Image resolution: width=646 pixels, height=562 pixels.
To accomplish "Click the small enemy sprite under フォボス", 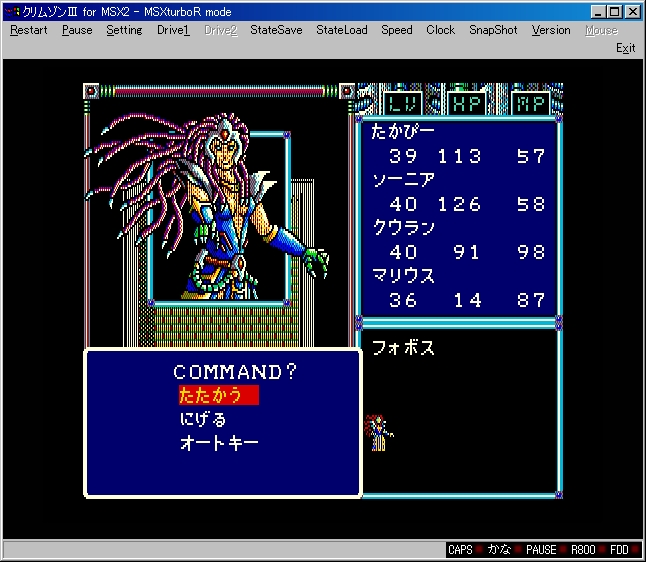I will [x=379, y=432].
